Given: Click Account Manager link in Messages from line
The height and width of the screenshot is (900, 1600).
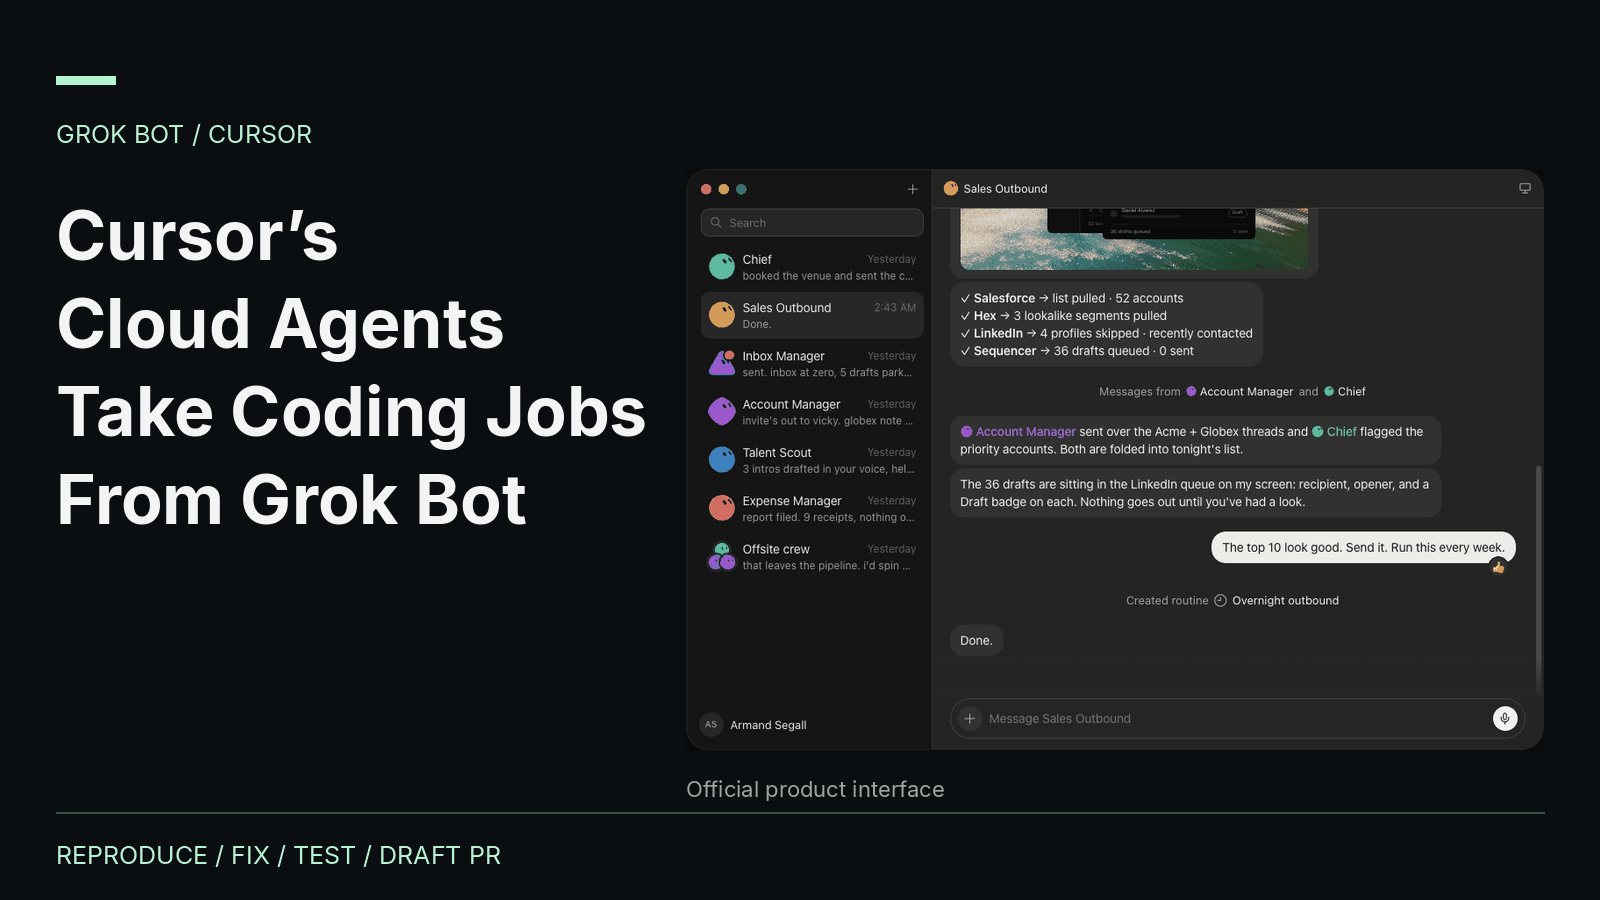Looking at the screenshot, I should click(x=1239, y=392).
